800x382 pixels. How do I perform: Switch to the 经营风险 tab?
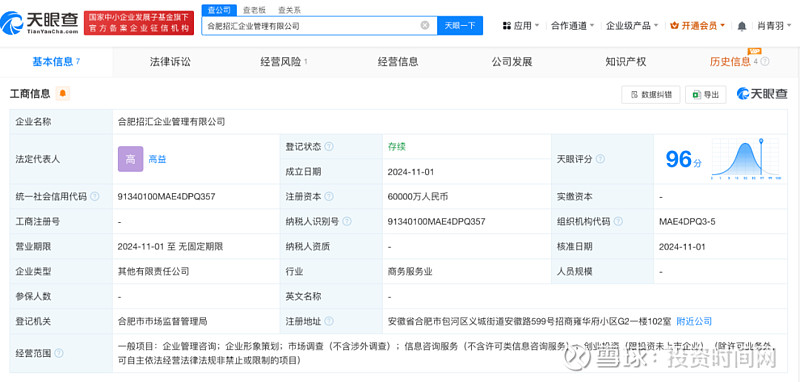284,62
